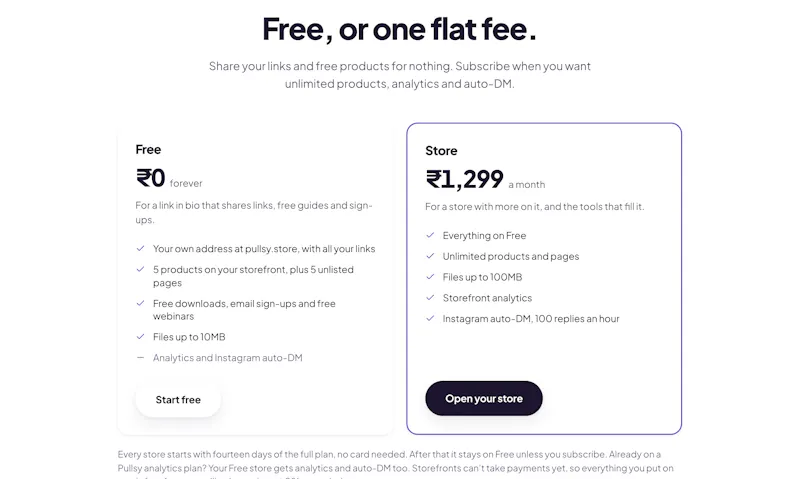800x479 pixels.
Task: Click the Start free button
Action: click(178, 399)
